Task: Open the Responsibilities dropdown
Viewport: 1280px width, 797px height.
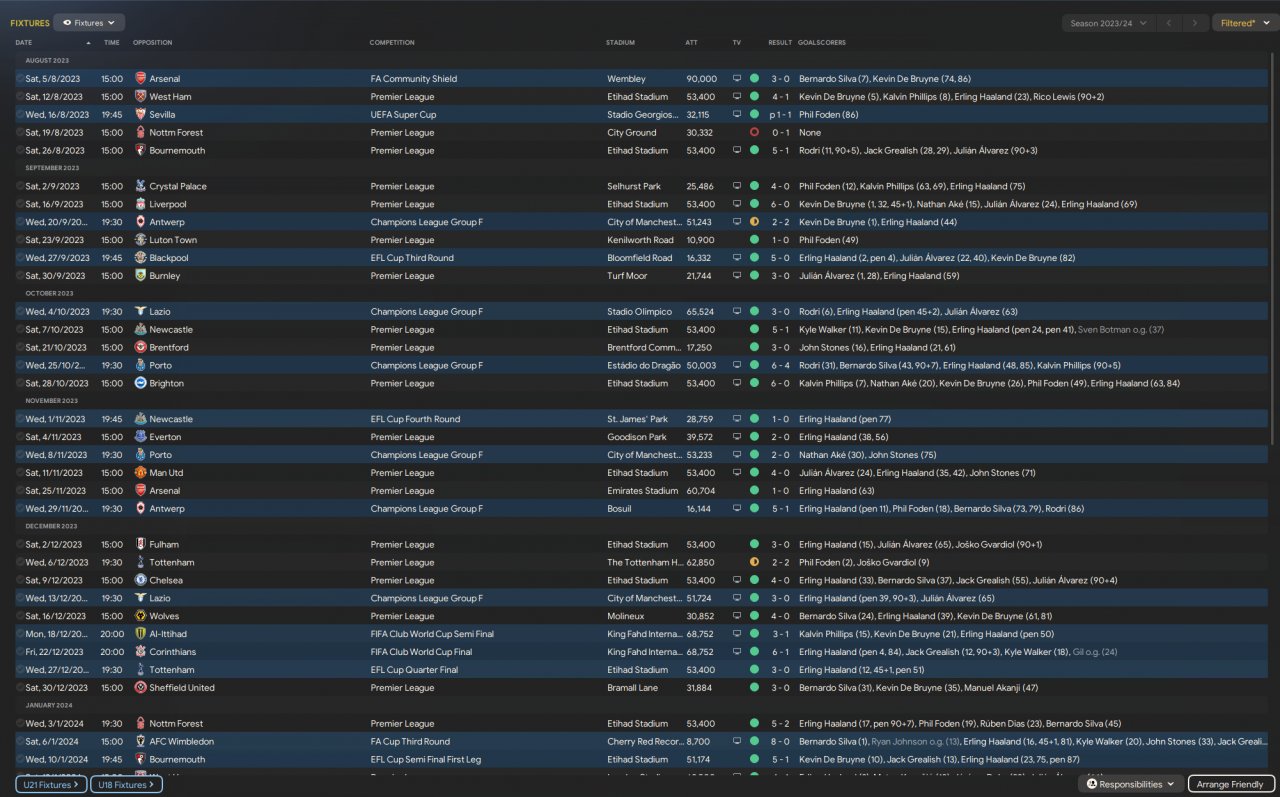Action: (x=1130, y=785)
